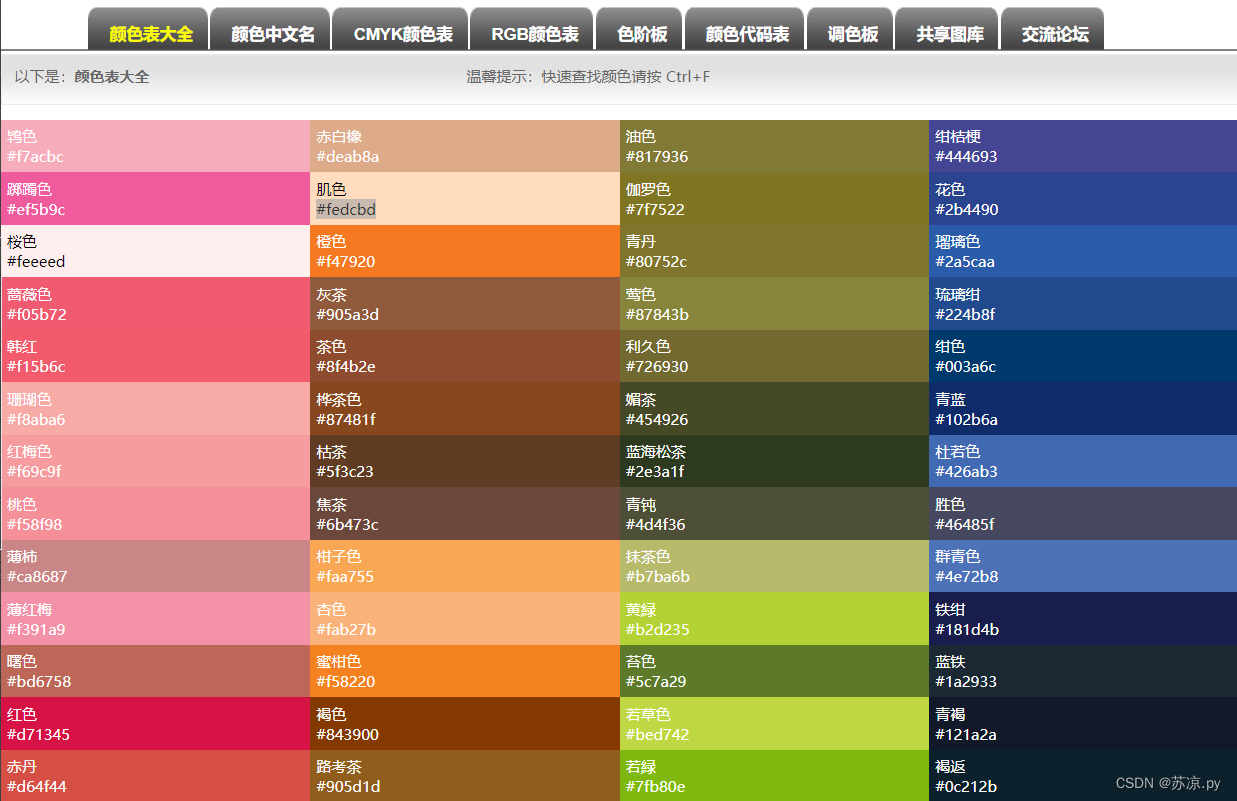This screenshot has width=1237, height=801.
Task: Click the 青丹 #80752c swatch
Action: pyautogui.click(x=774, y=251)
